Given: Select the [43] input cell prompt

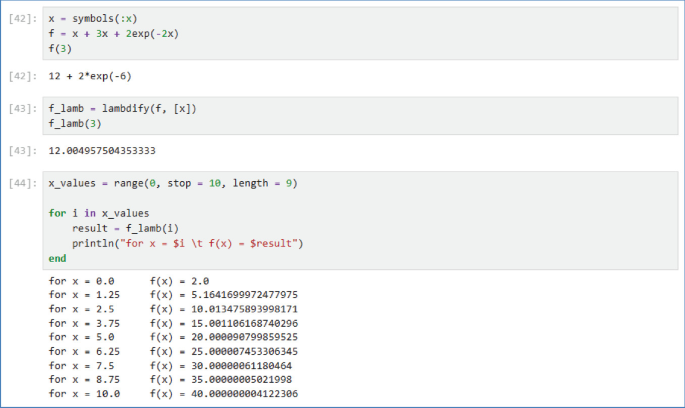Looking at the screenshot, I should tap(22, 107).
